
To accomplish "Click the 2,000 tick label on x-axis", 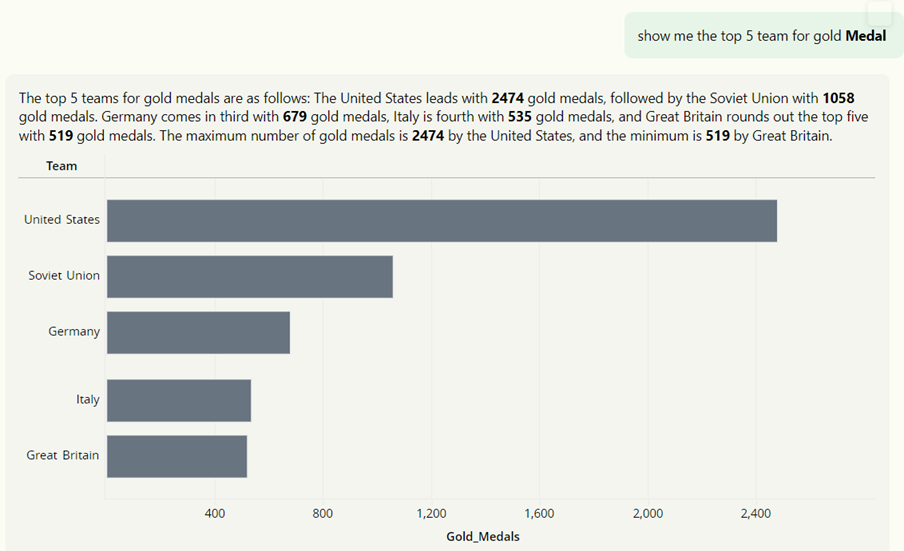I will pos(647,514).
